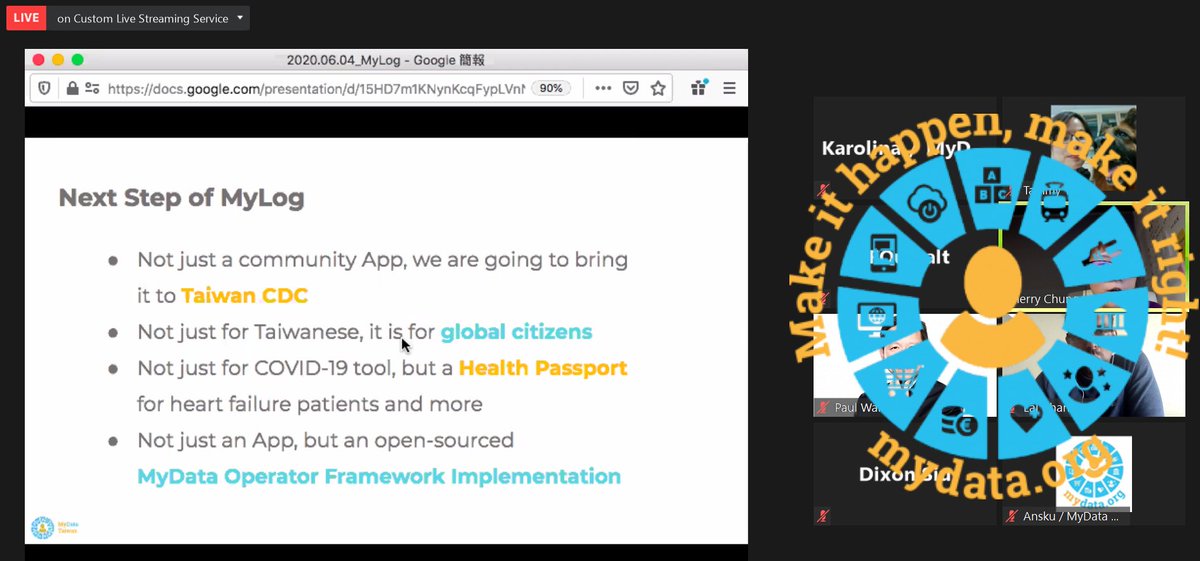1200x561 pixels.
Task: Select Dixon Siu's participant tile
Action: [x=905, y=475]
